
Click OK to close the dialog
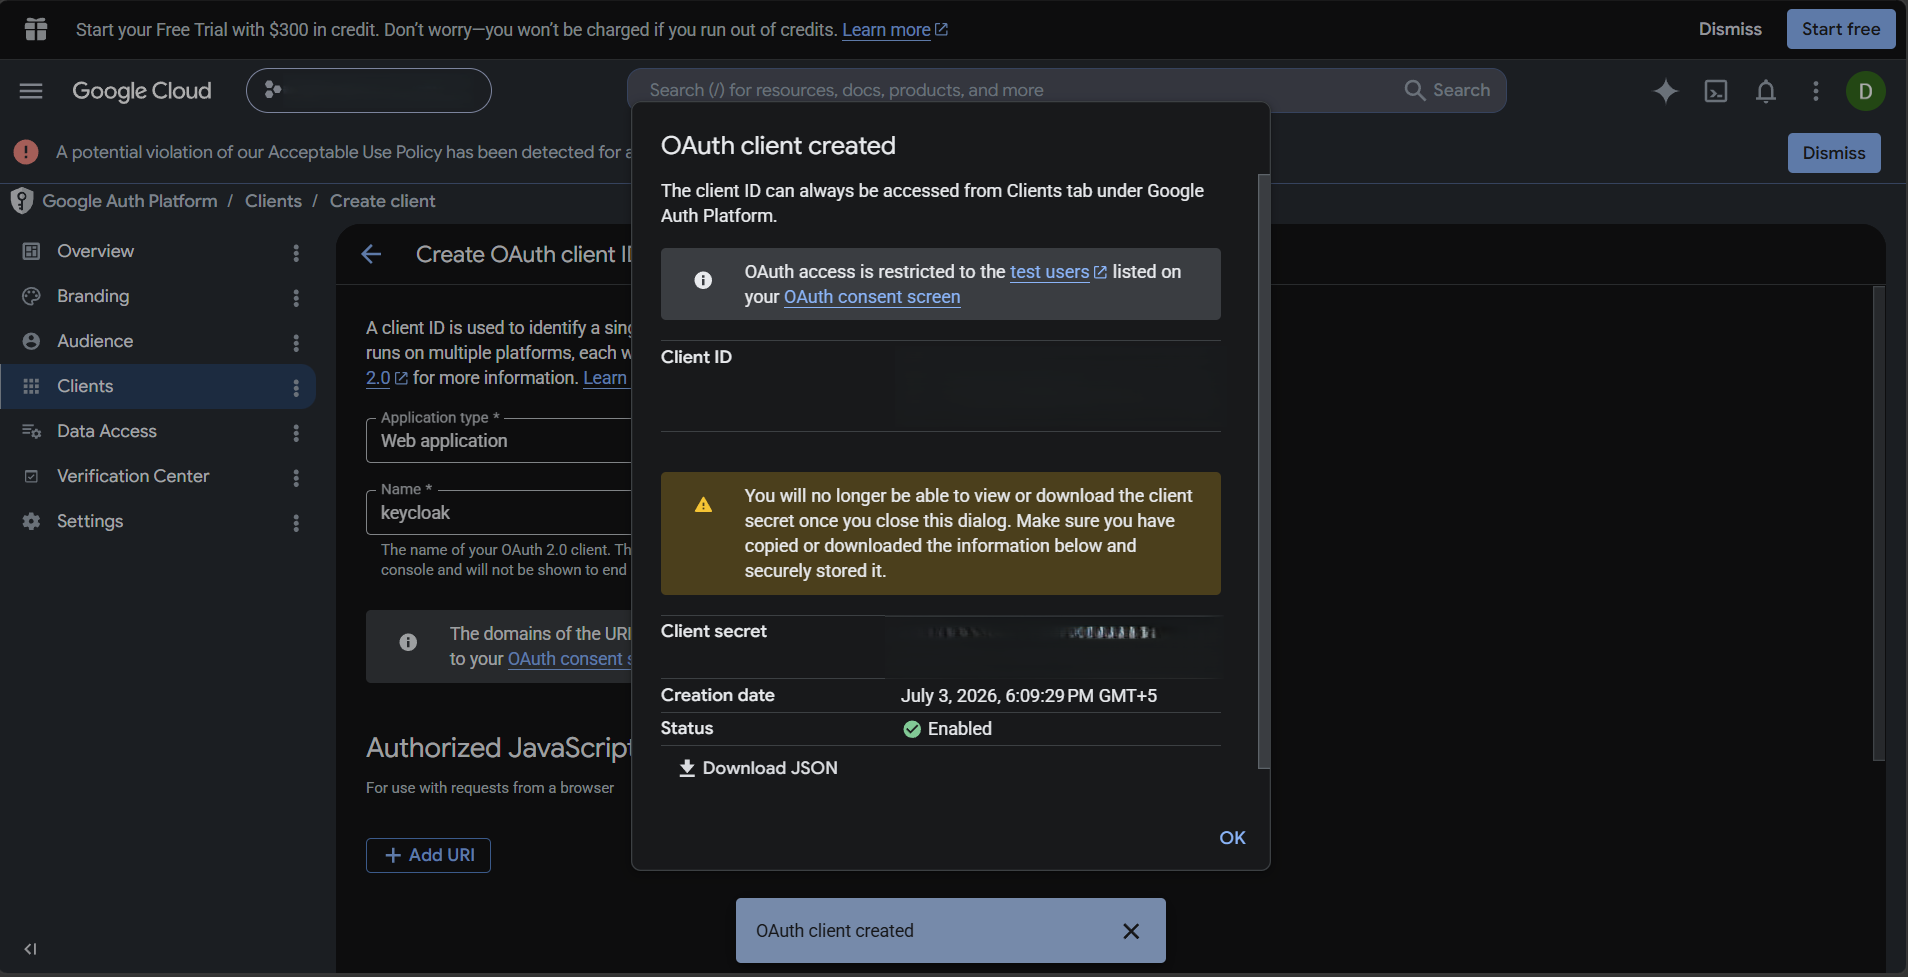click(1232, 838)
